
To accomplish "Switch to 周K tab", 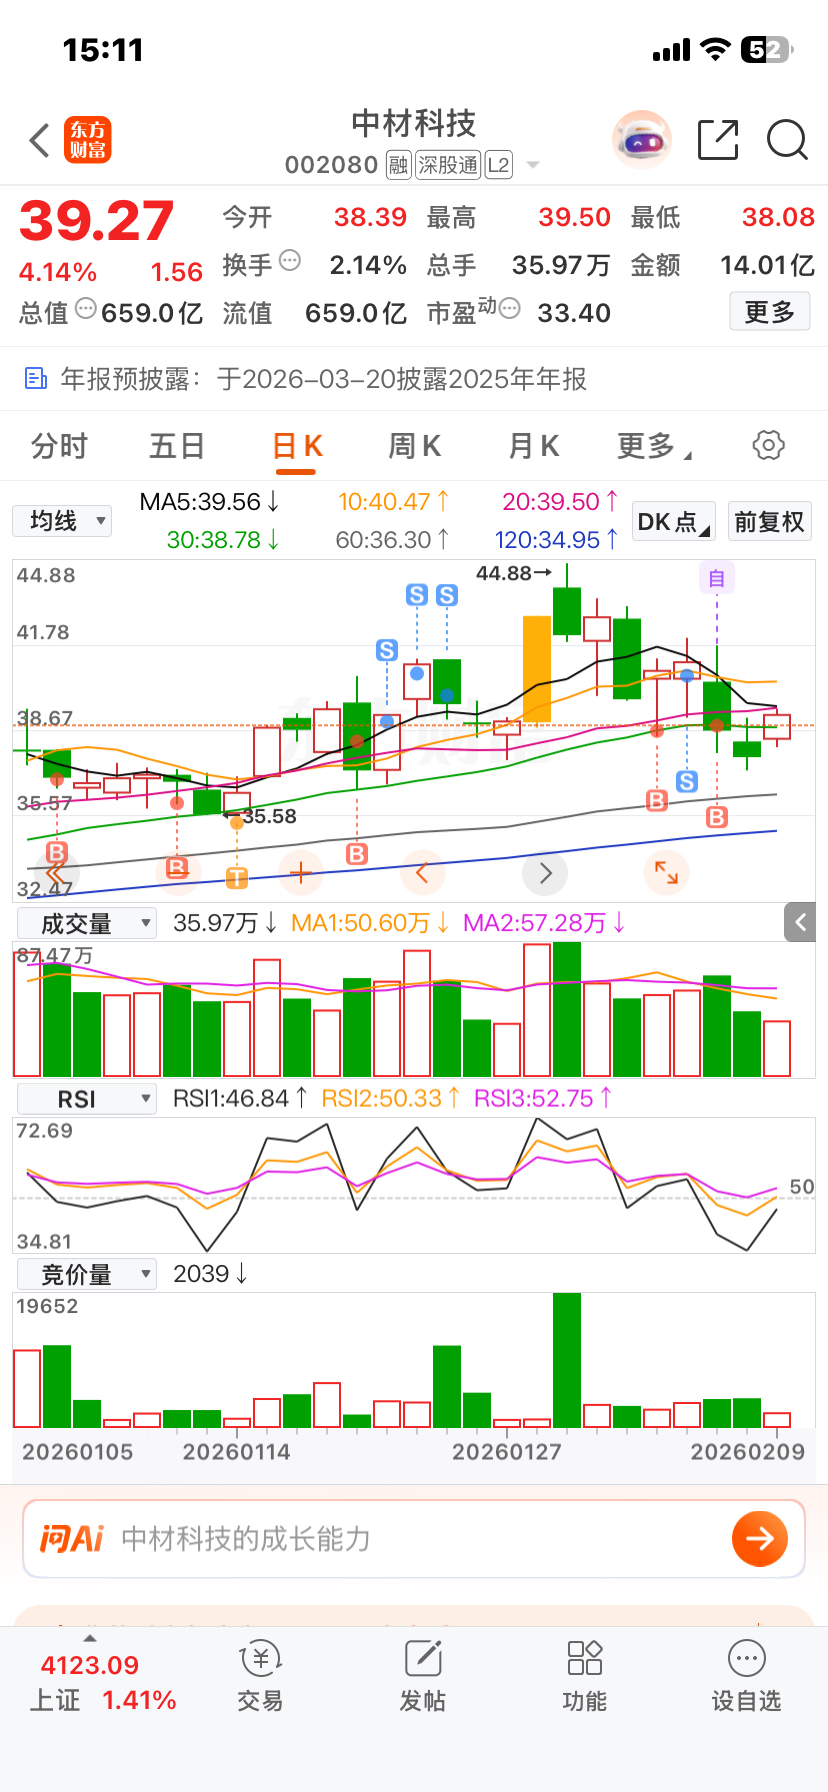I will [414, 446].
